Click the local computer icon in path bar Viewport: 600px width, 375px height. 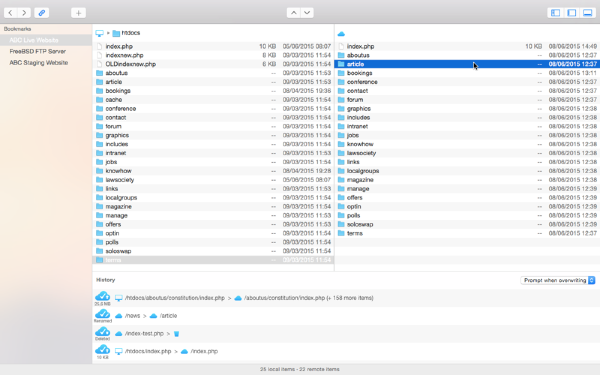point(99,33)
